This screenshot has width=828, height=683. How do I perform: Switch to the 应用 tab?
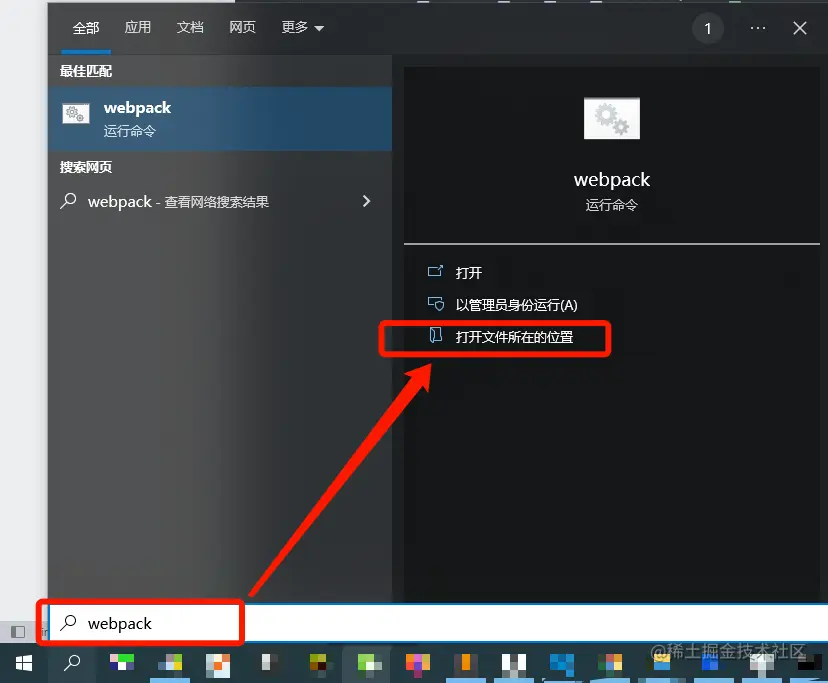point(138,28)
